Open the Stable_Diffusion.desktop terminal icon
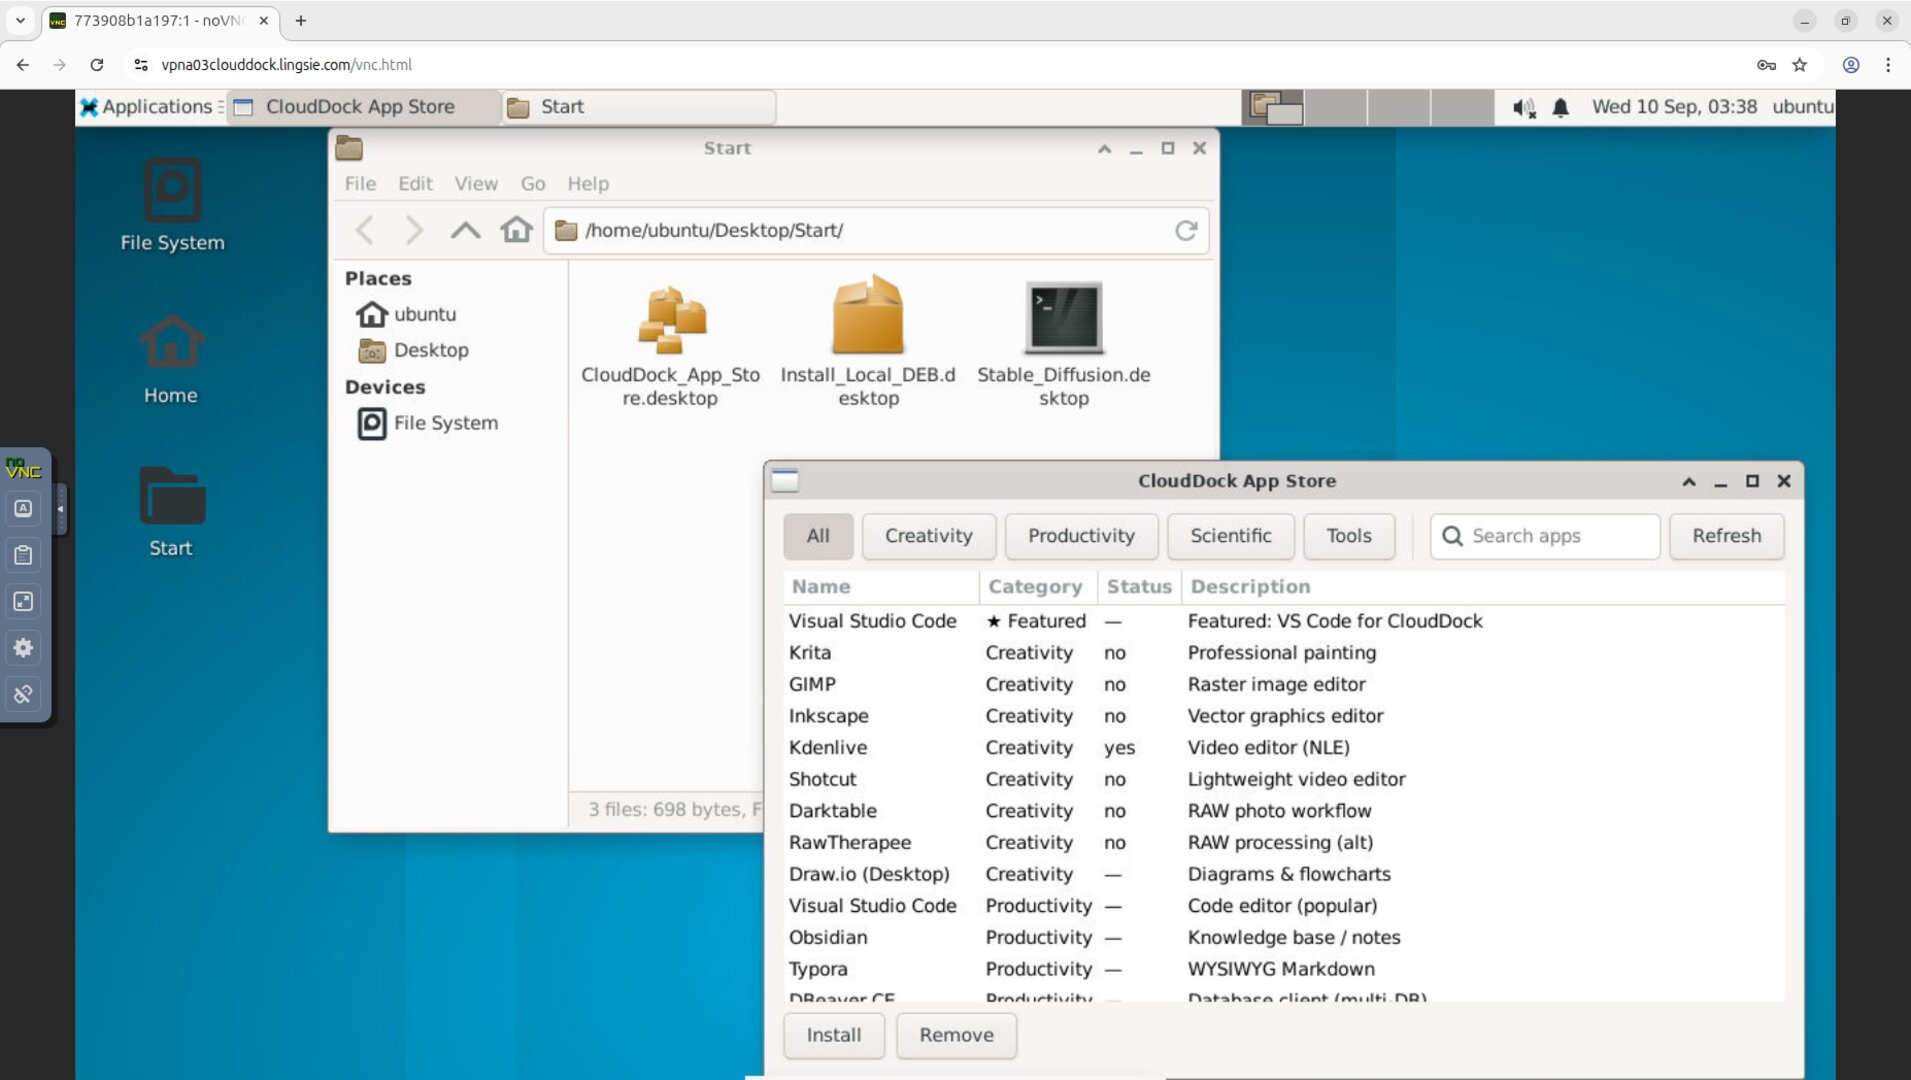 pyautogui.click(x=1063, y=318)
